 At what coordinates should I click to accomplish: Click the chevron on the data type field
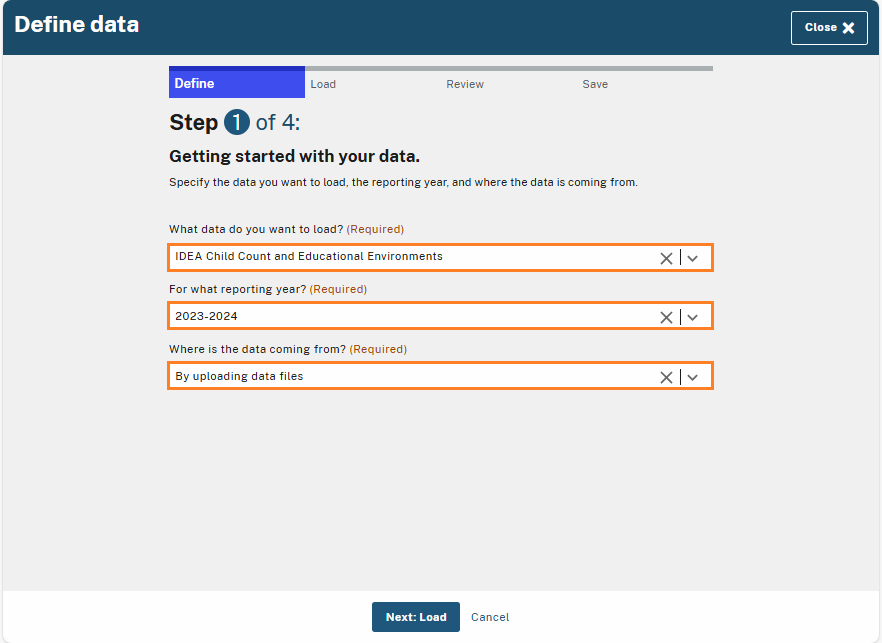coord(693,257)
